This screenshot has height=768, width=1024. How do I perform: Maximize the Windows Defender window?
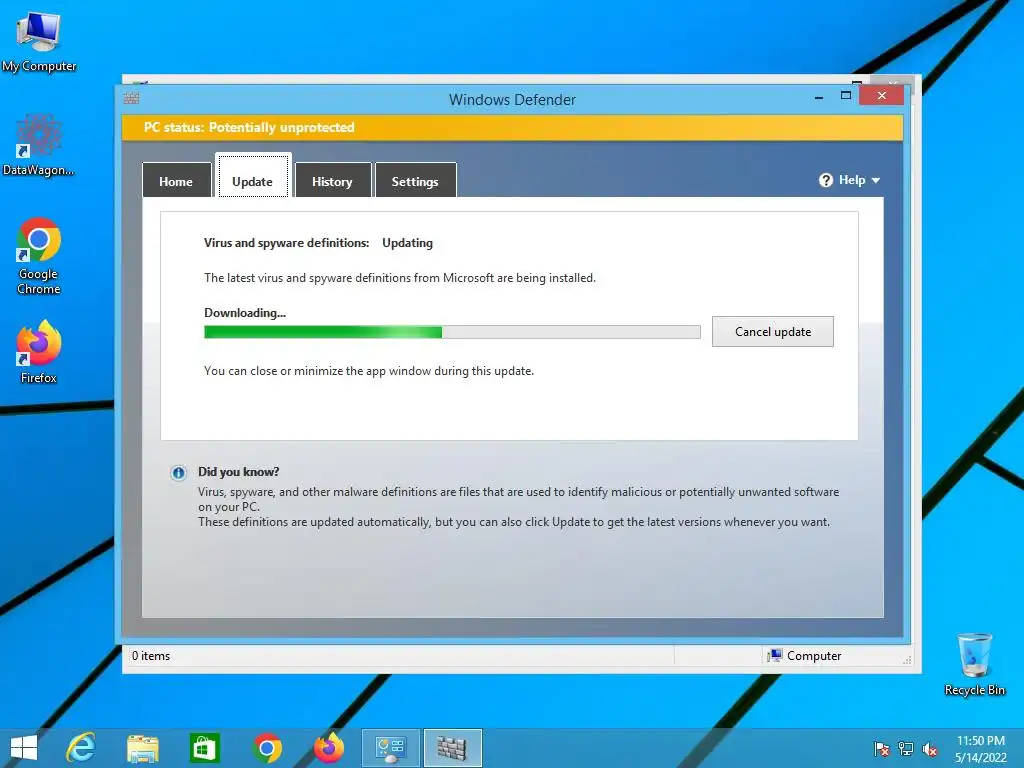click(846, 96)
